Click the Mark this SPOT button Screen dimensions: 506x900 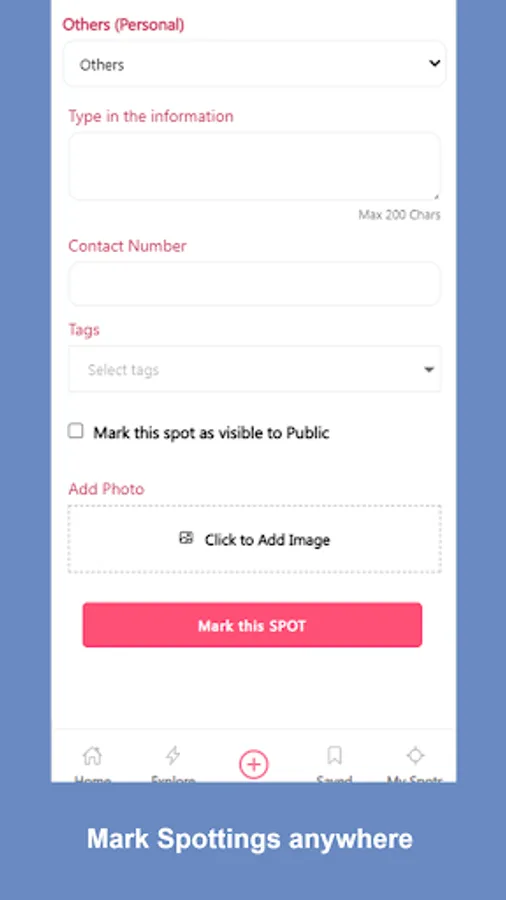click(252, 624)
